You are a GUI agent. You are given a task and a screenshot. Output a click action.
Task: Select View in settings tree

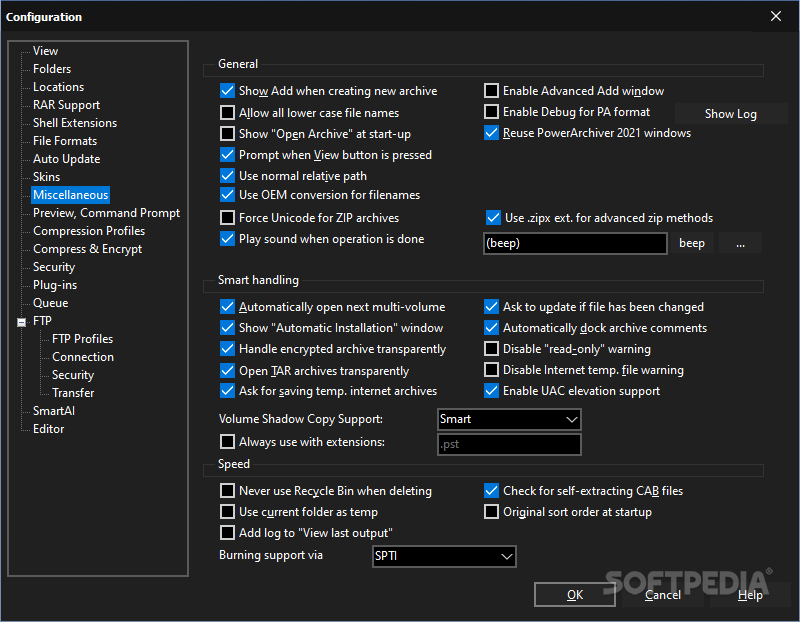coord(45,51)
